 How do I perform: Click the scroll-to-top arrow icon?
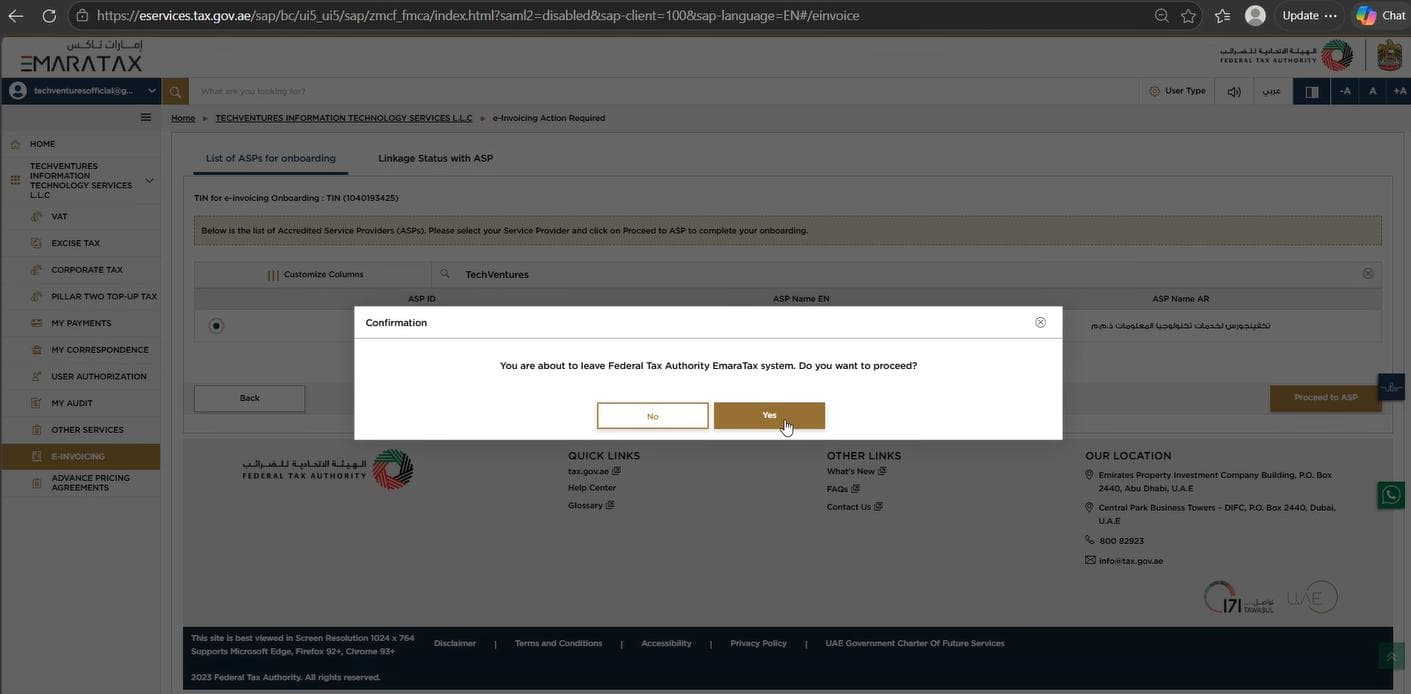[x=1391, y=656]
